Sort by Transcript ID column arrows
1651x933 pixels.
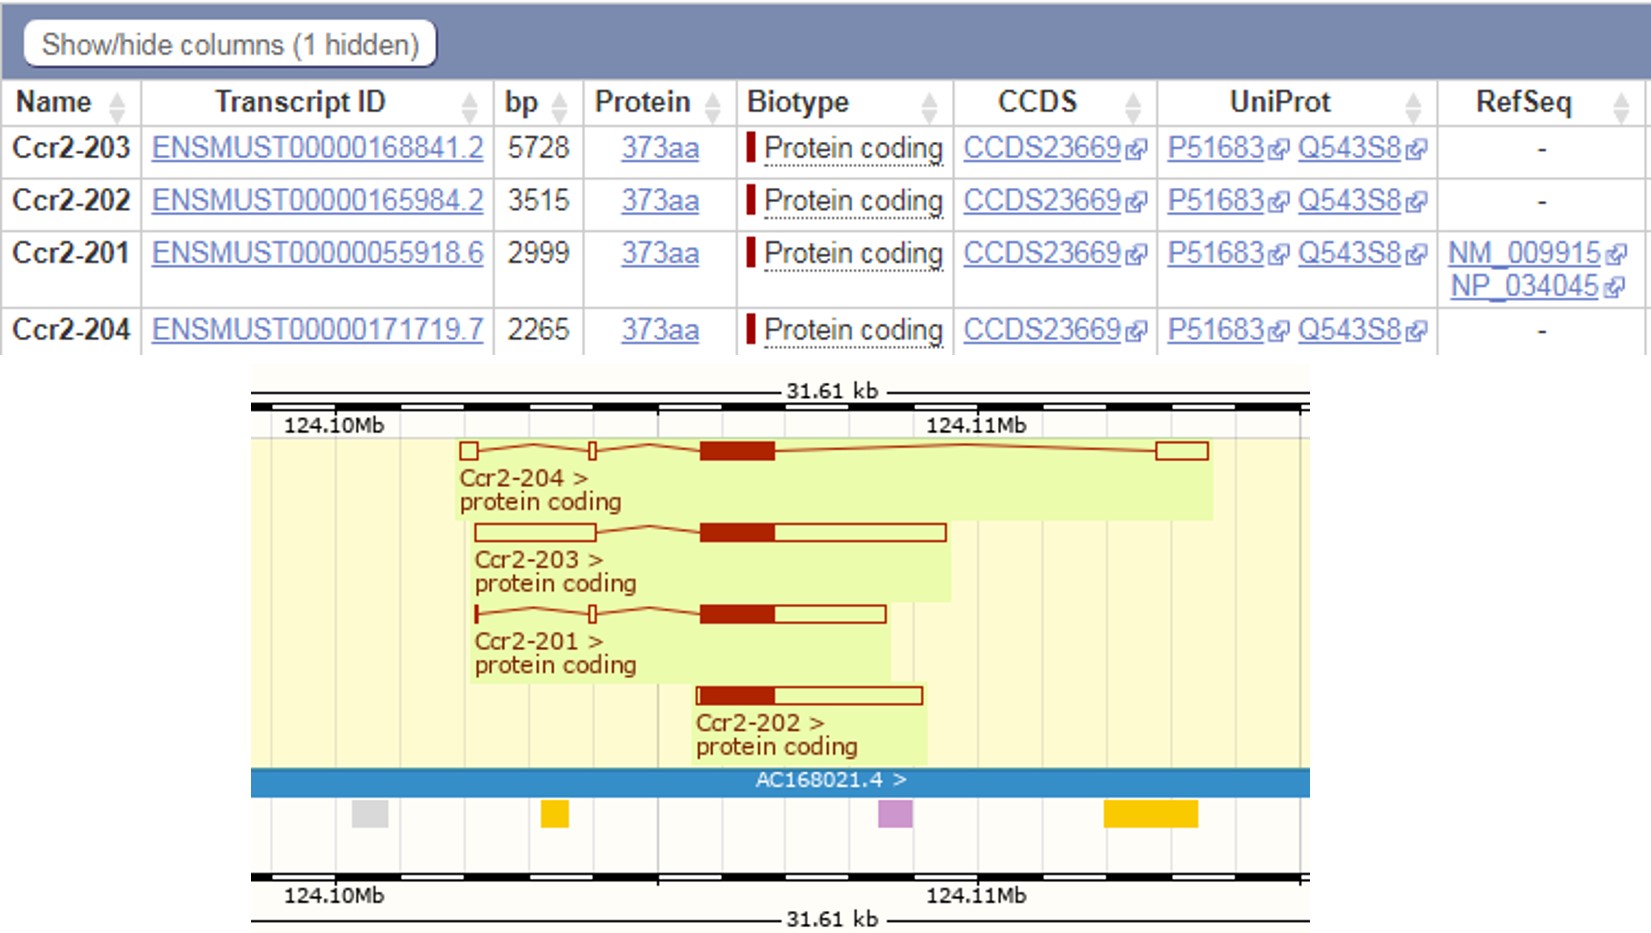pyautogui.click(x=469, y=105)
